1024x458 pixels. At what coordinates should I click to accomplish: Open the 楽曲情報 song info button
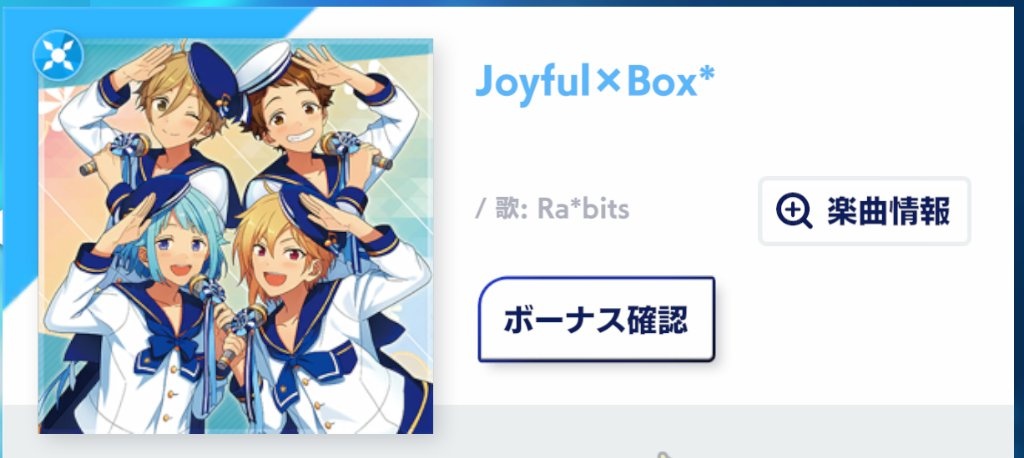point(865,211)
